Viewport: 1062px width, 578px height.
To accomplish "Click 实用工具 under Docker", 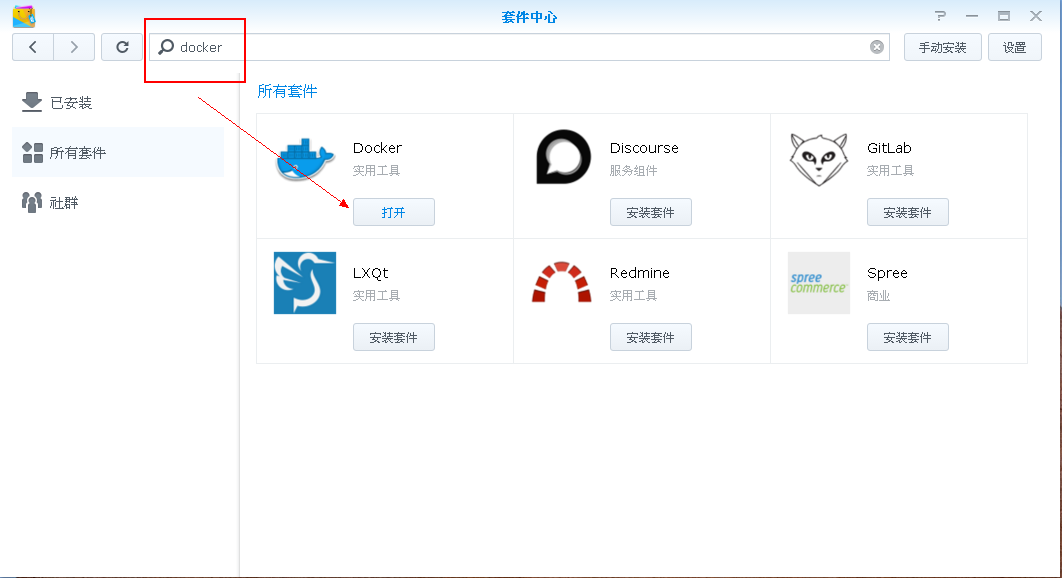I will pos(376,171).
